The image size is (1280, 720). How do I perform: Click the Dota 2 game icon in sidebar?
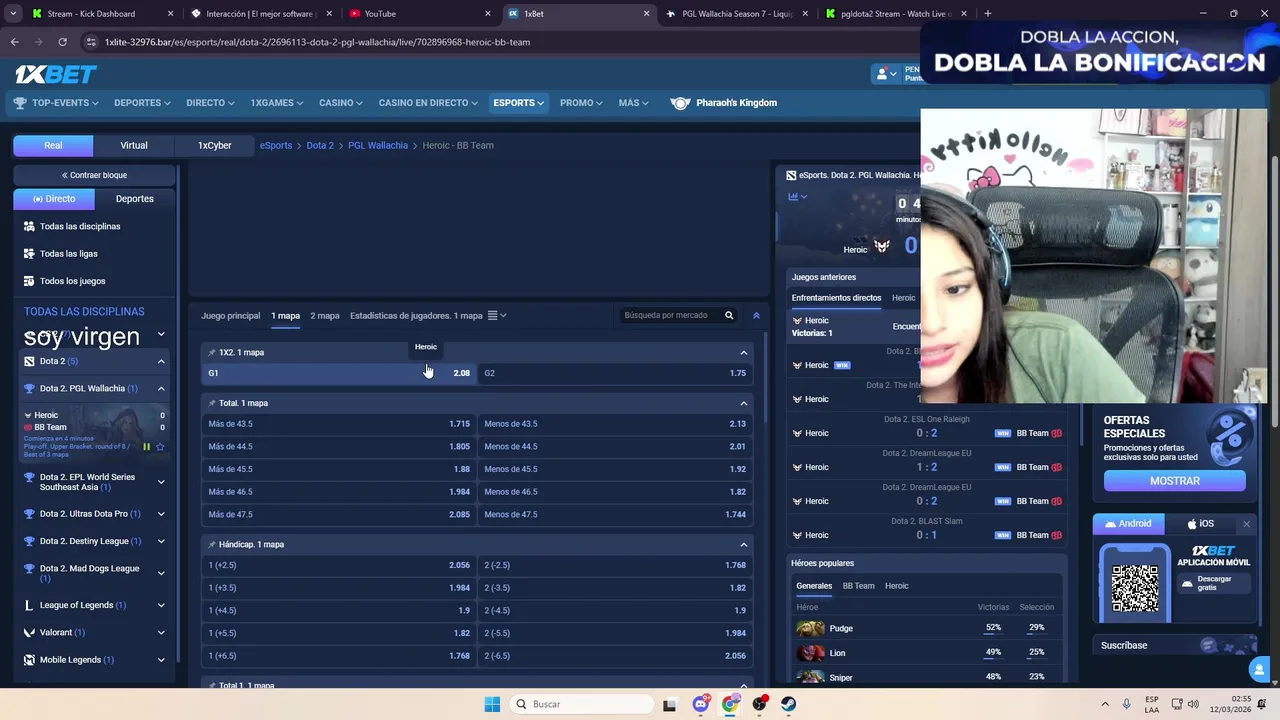(x=29, y=361)
